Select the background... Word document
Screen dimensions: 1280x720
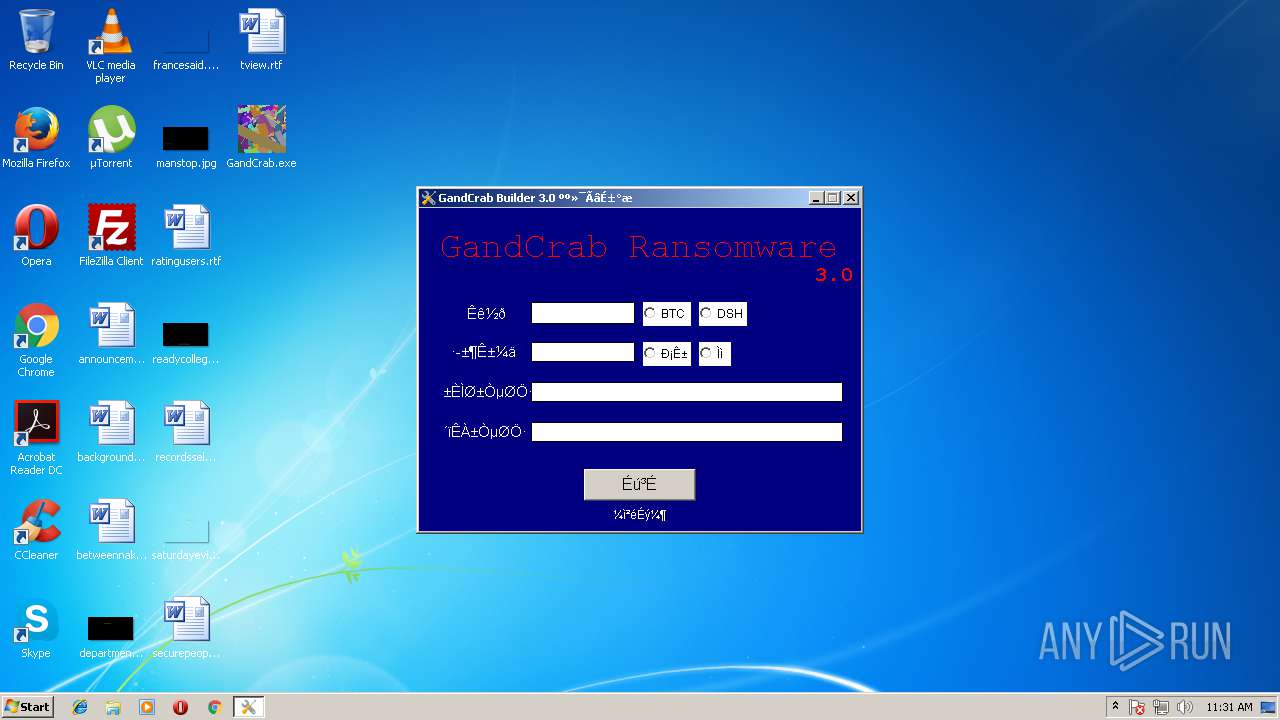[x=111, y=432]
